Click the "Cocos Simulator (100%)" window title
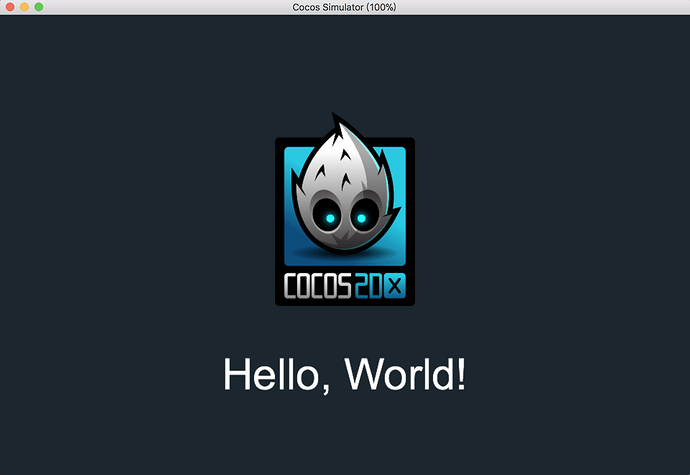Screen dimensions: 690x475 pos(345,7)
